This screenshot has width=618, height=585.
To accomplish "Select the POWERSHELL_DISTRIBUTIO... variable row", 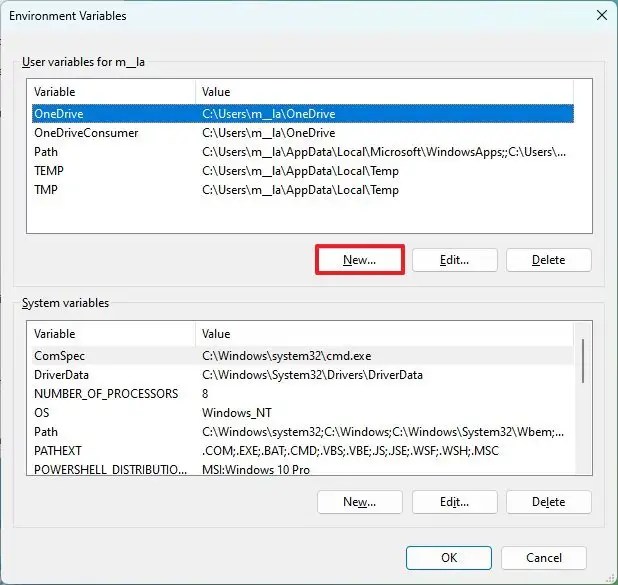I will coord(303,469).
